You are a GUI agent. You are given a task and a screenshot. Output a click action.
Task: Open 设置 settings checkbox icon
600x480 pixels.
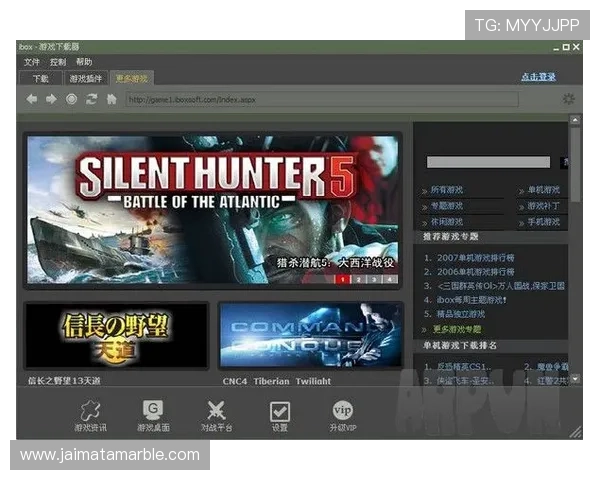tap(280, 417)
